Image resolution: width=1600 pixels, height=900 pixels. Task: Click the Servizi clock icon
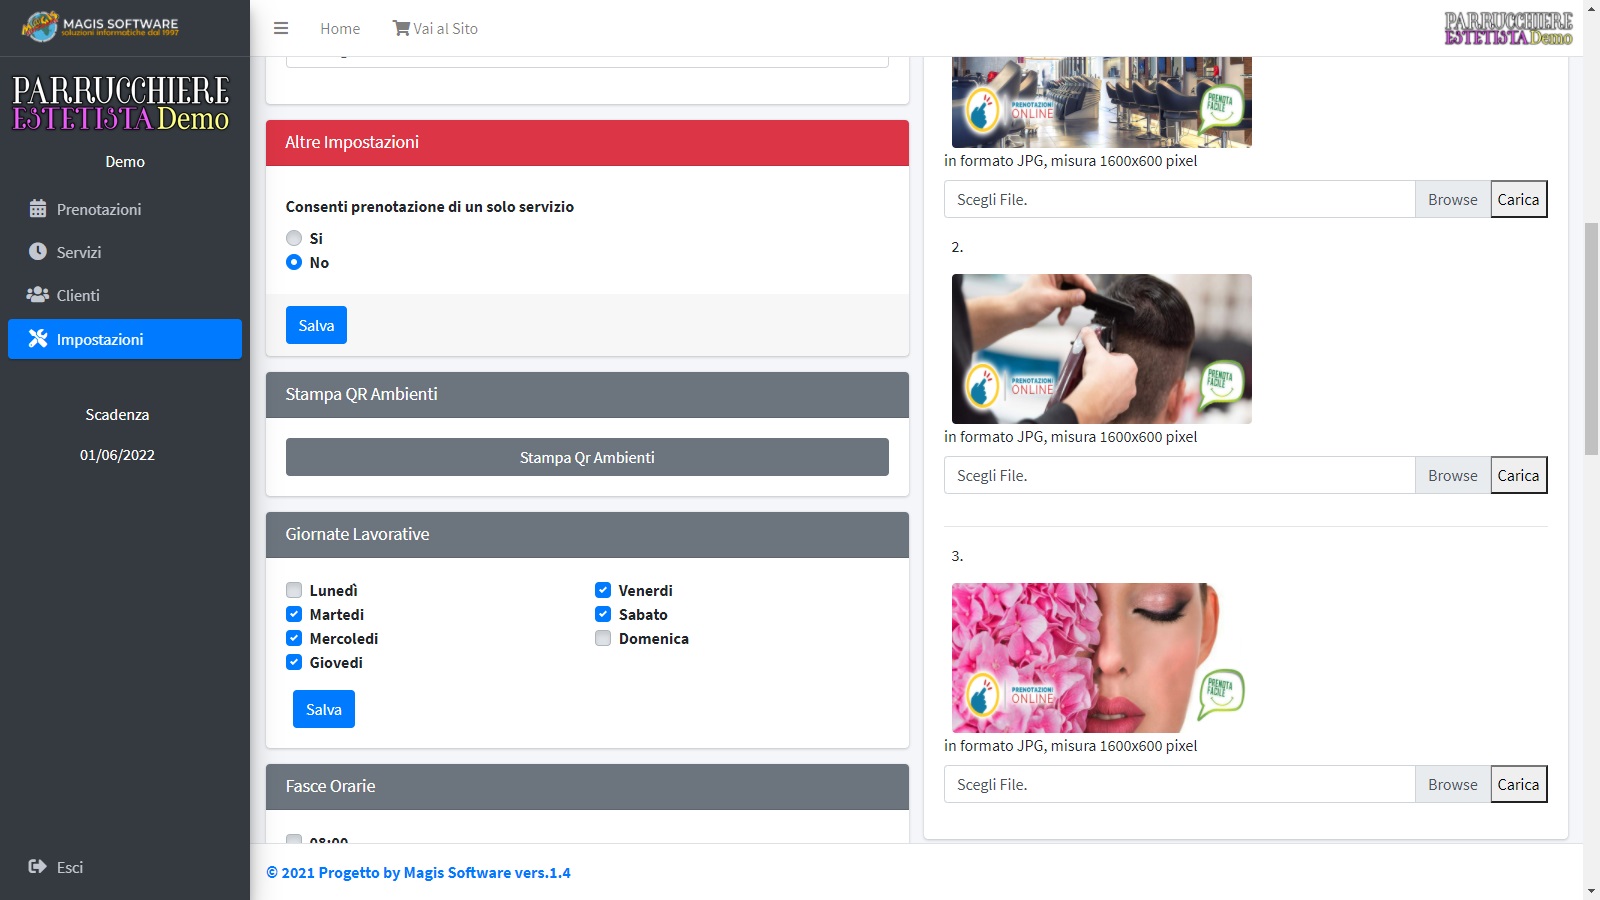point(38,252)
